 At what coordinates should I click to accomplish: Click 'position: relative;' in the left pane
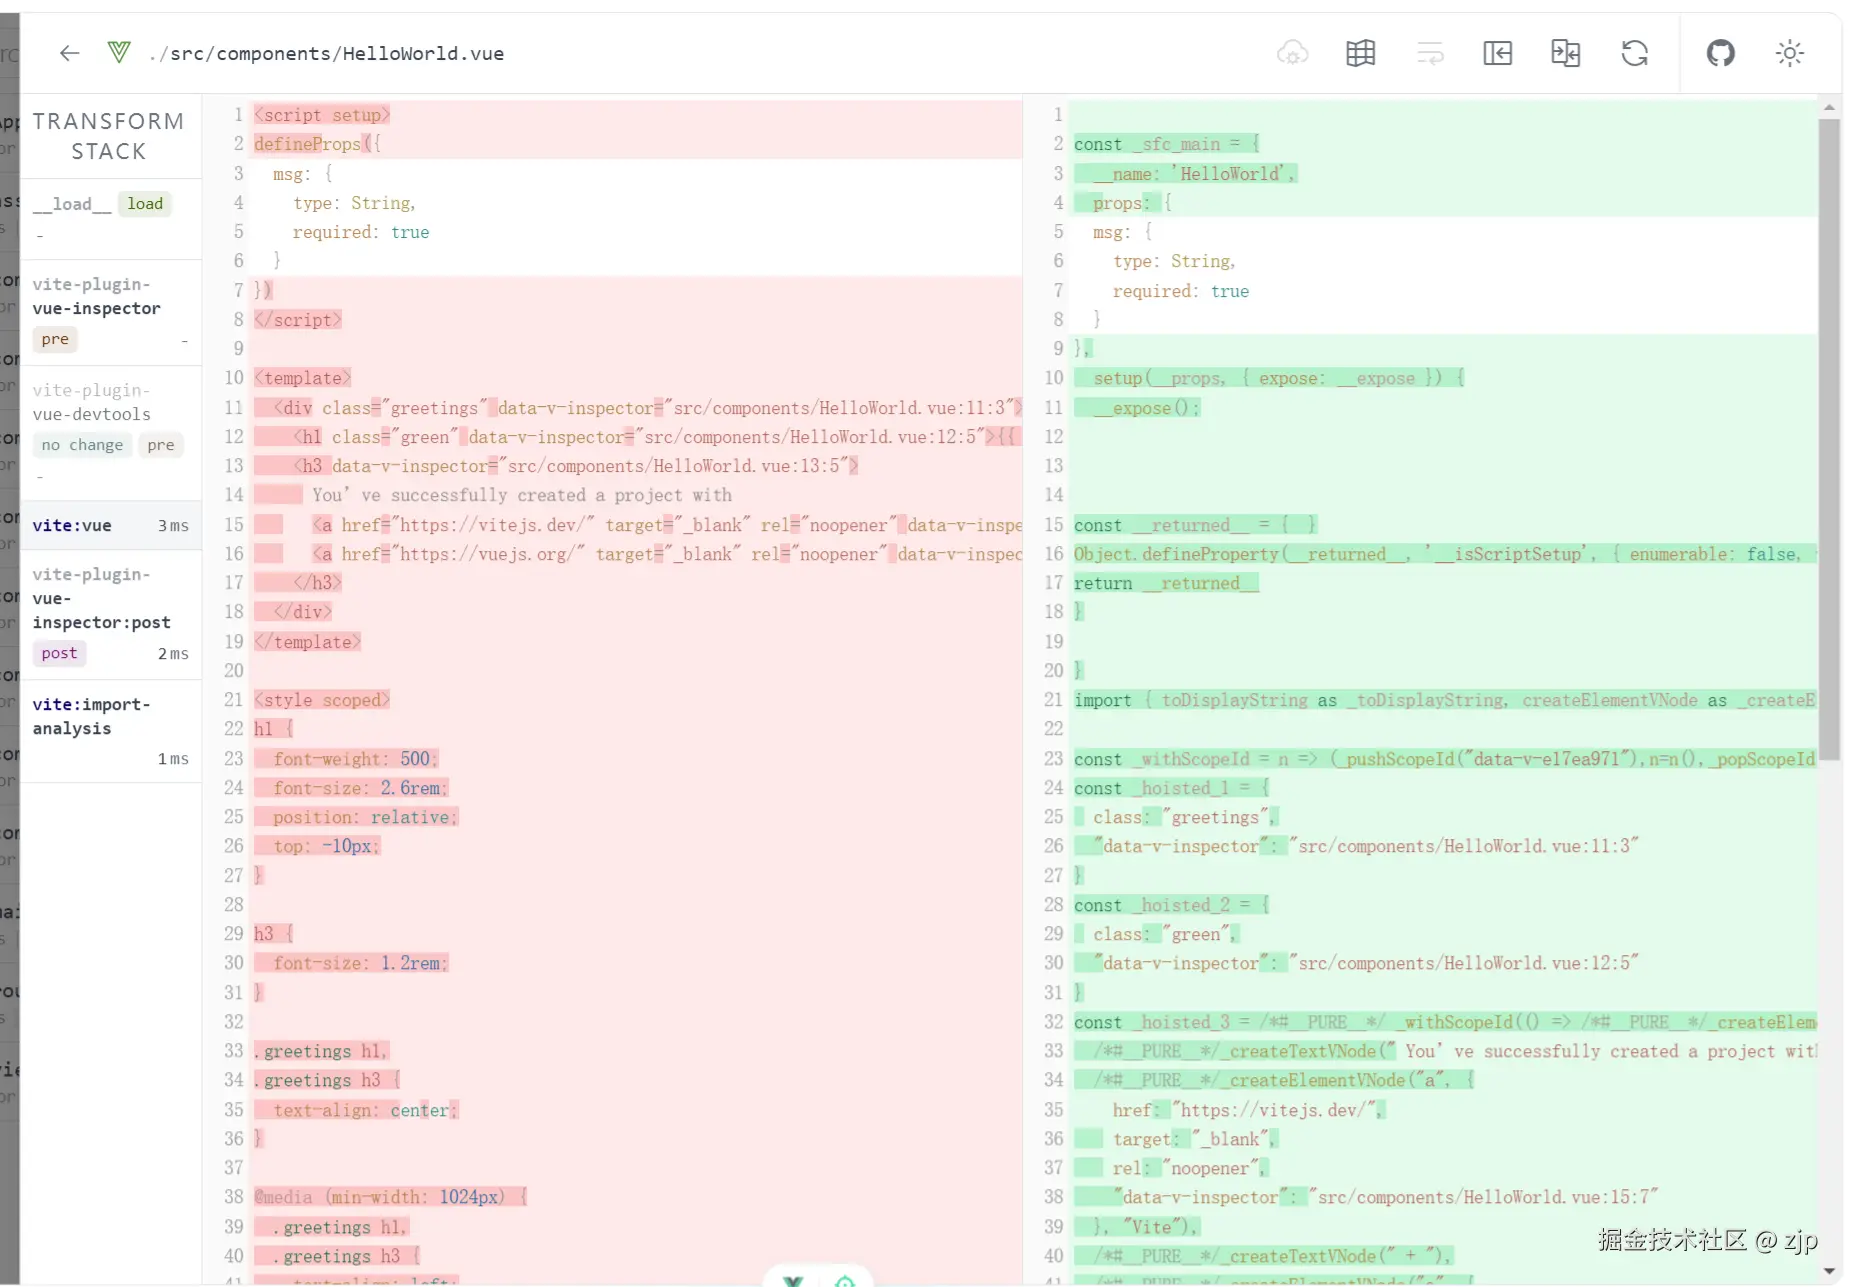365,817
